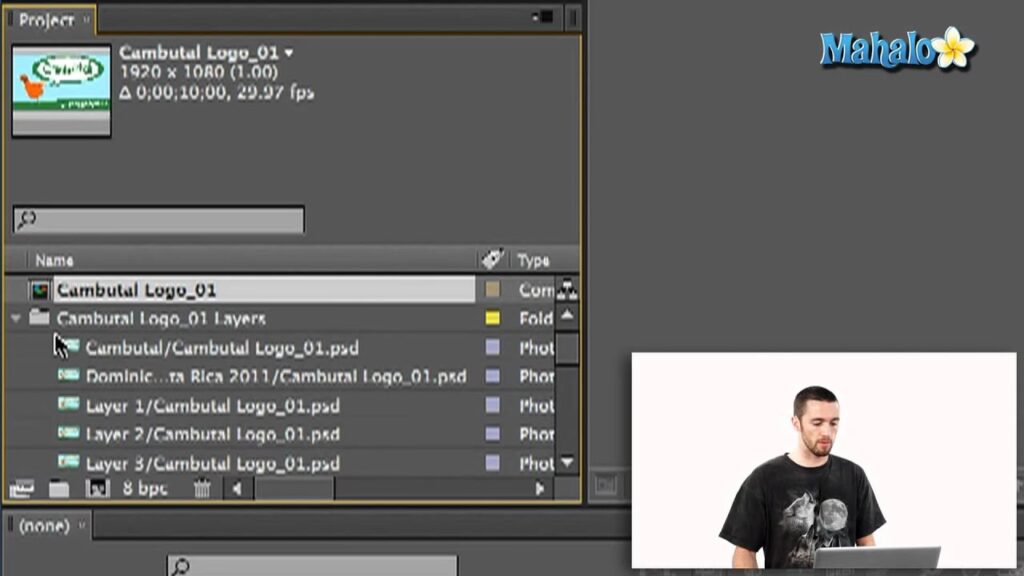The image size is (1024, 576).
Task: Click the Layer 1 PSD footage icon
Action: (x=68, y=405)
